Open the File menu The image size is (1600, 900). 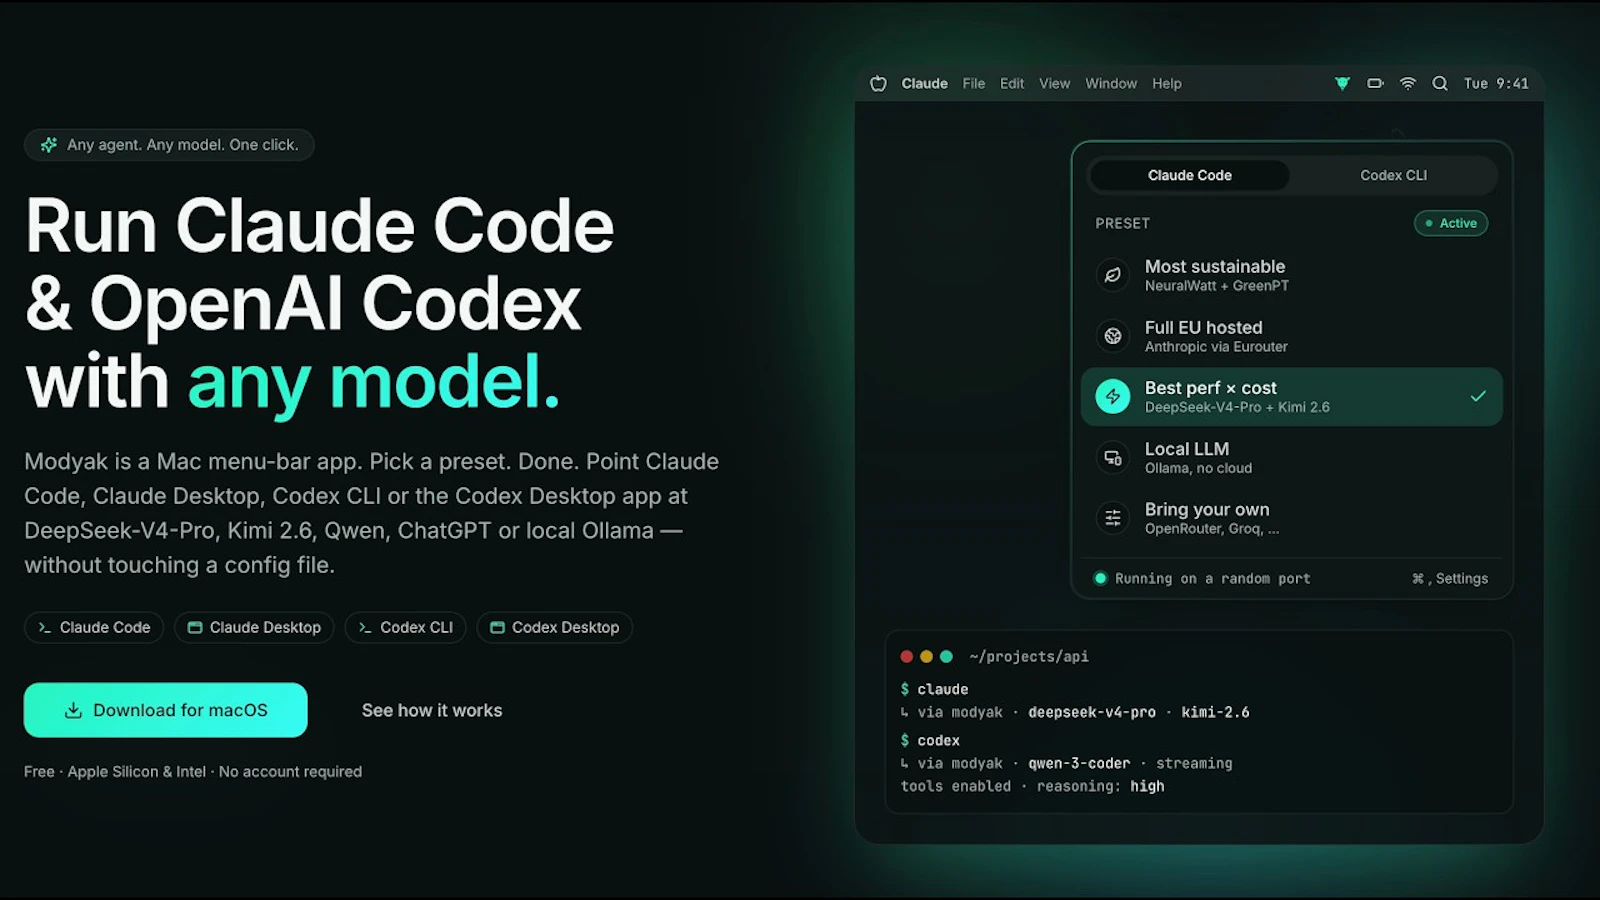[x=973, y=84]
